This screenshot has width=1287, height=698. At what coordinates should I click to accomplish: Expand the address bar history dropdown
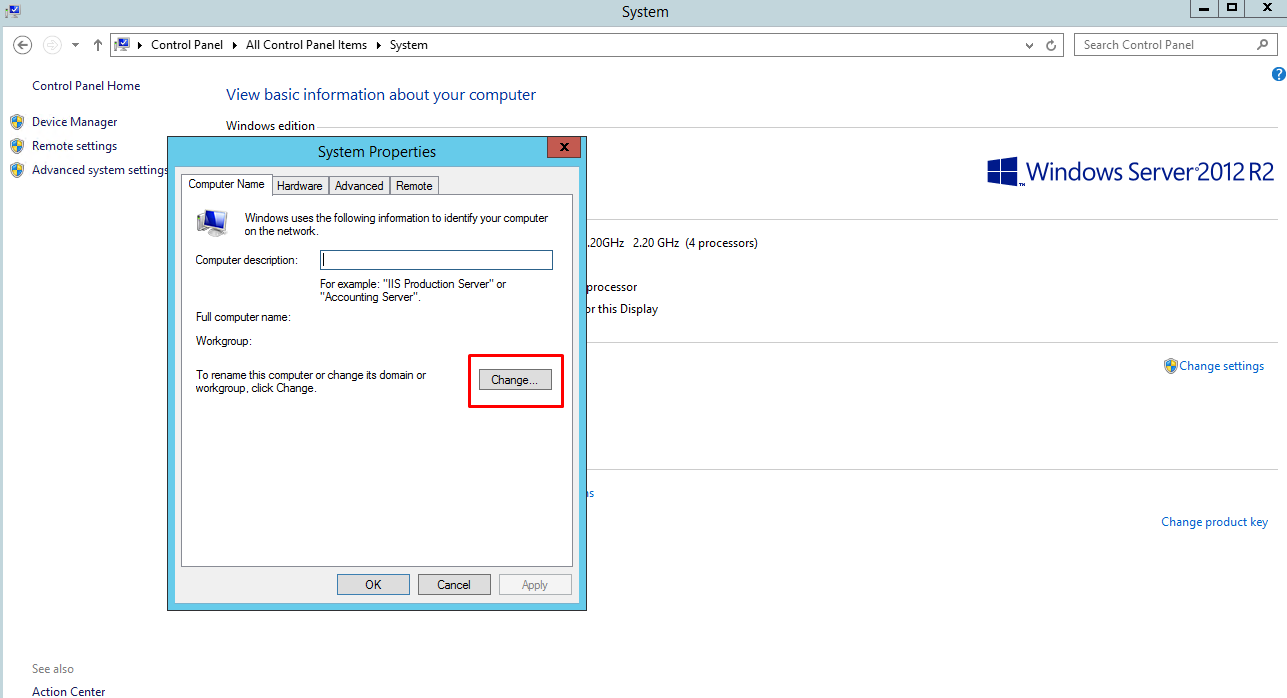[1030, 45]
